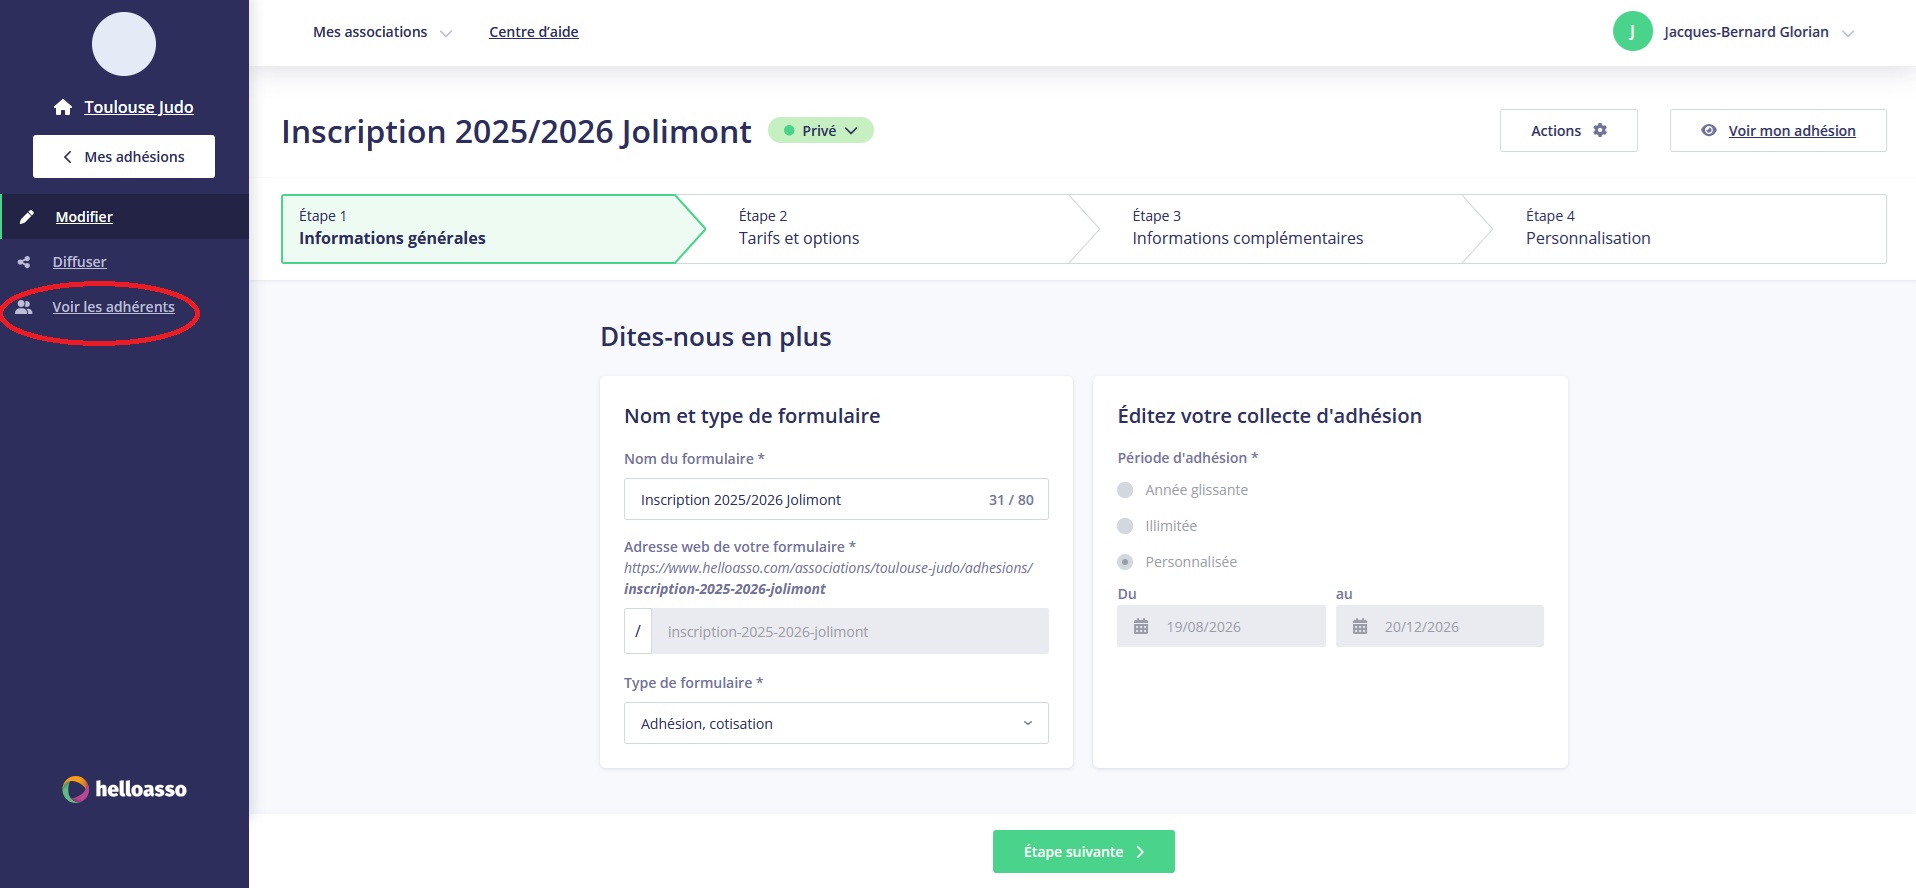
Task: Click the eye icon near Voir mon adhésion
Action: click(x=1709, y=131)
